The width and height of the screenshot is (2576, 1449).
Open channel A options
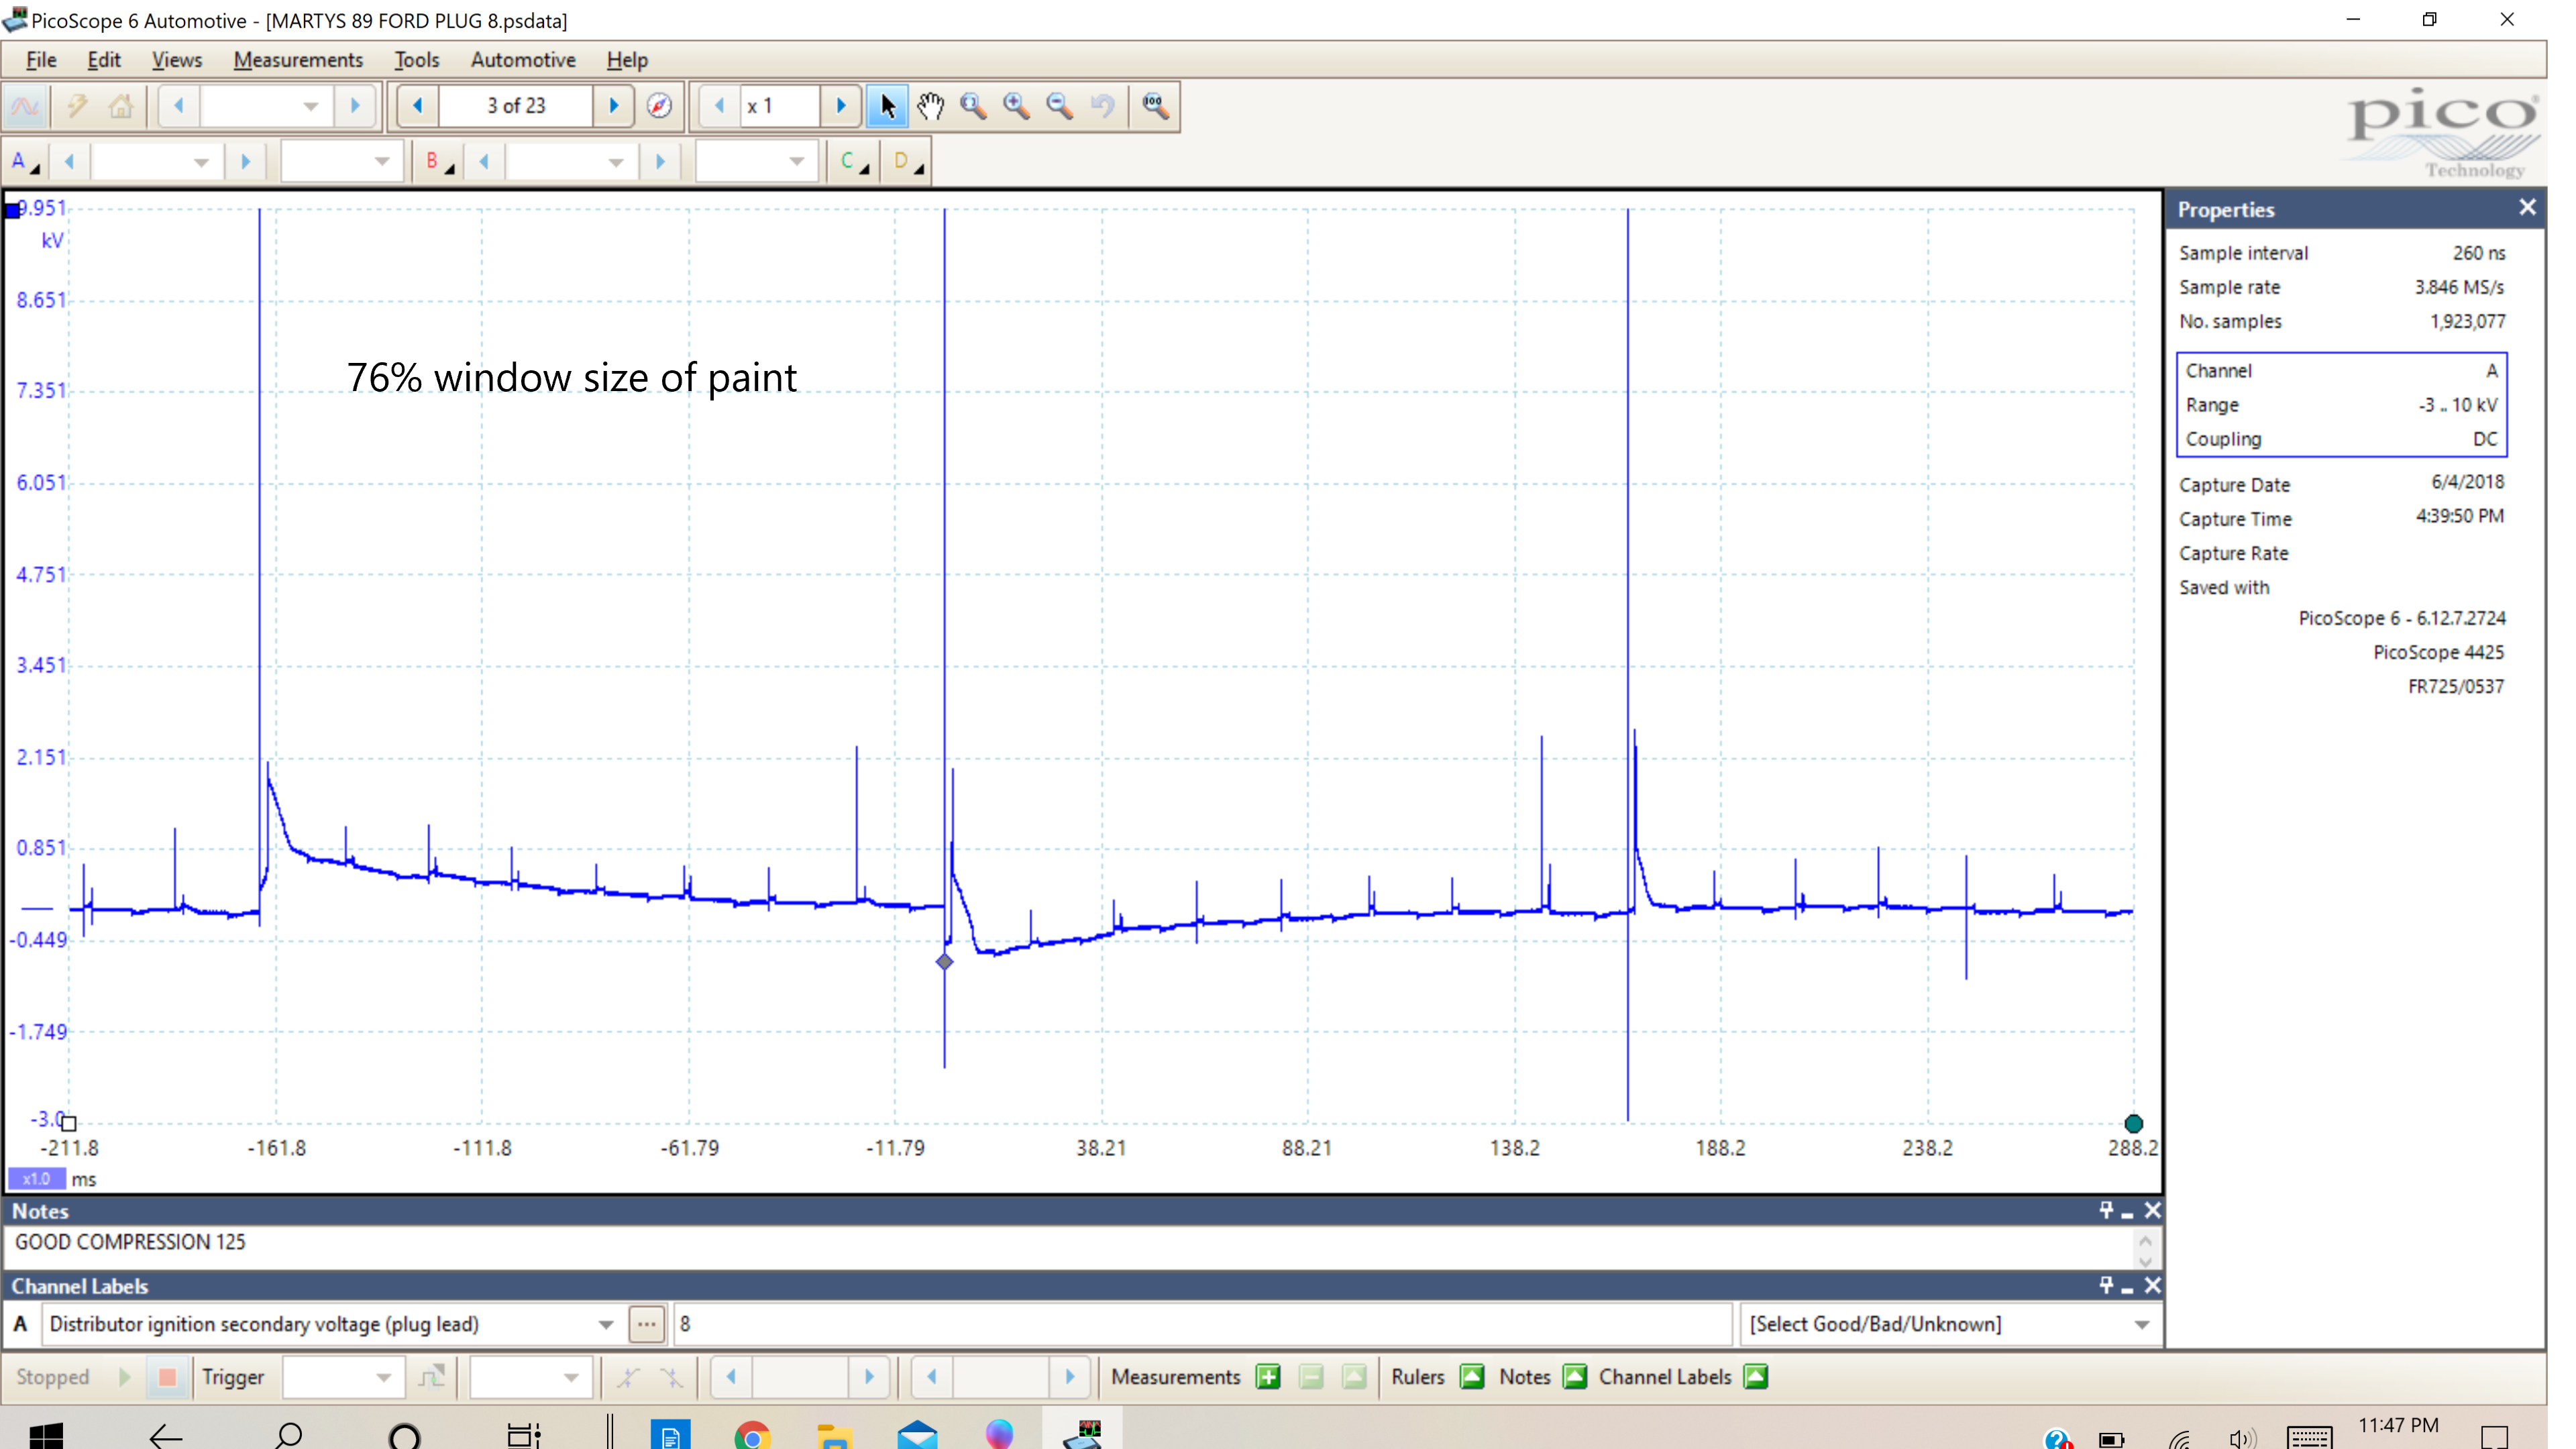coord(25,162)
